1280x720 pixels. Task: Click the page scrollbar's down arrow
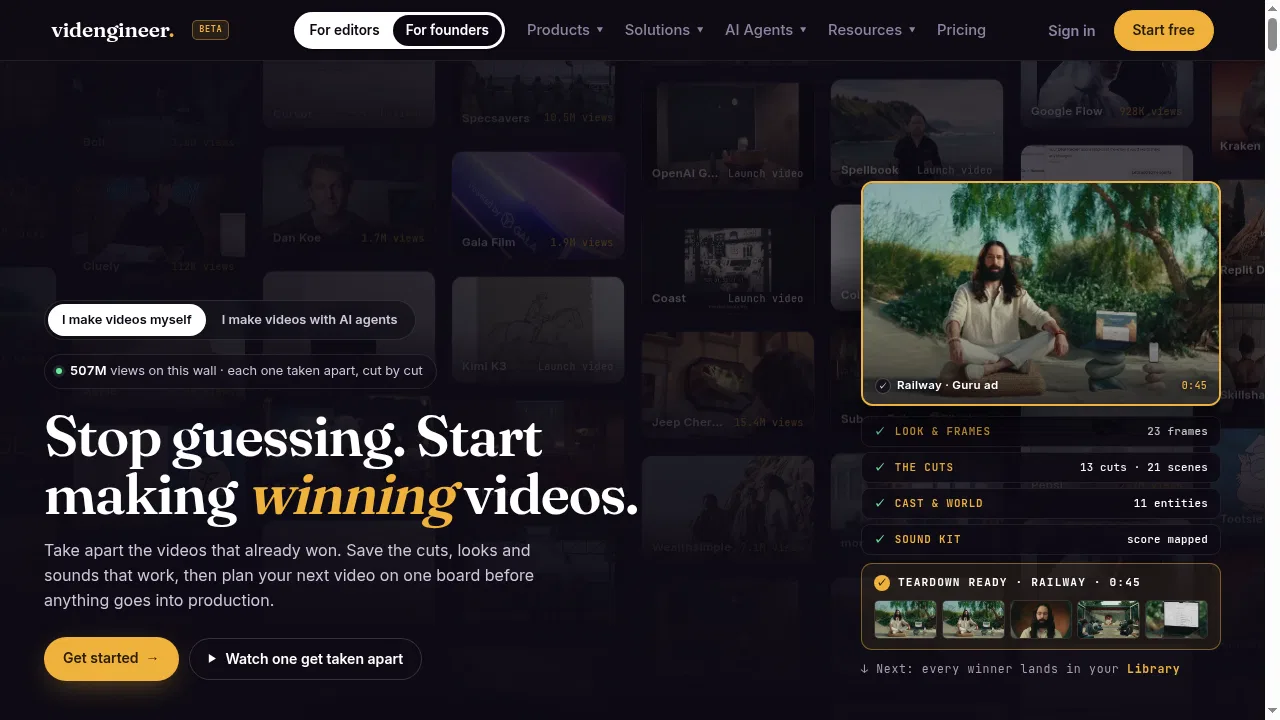click(x=1272, y=712)
